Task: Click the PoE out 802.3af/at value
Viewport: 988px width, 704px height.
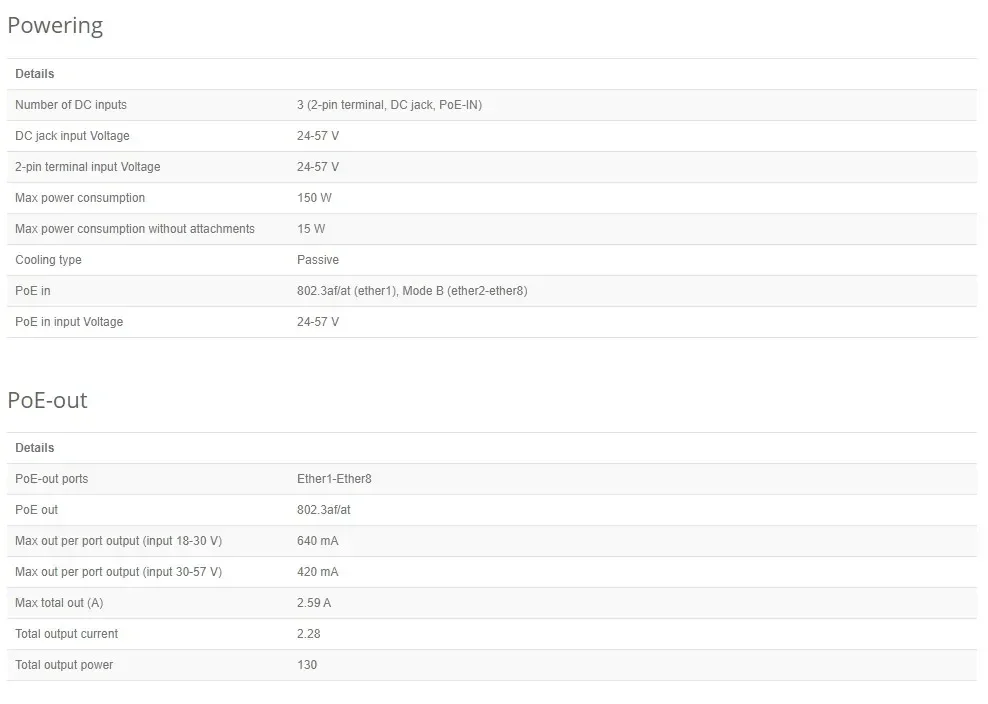Action: pos(324,509)
